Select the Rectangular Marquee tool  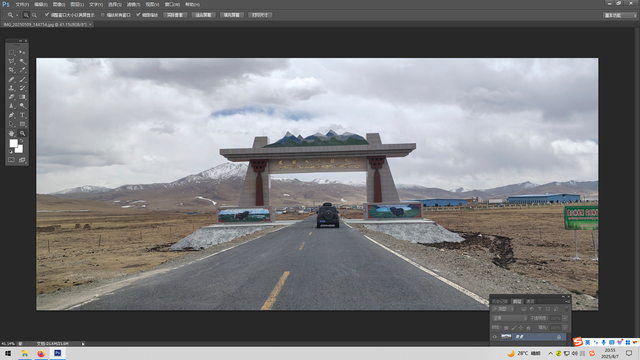[11, 52]
